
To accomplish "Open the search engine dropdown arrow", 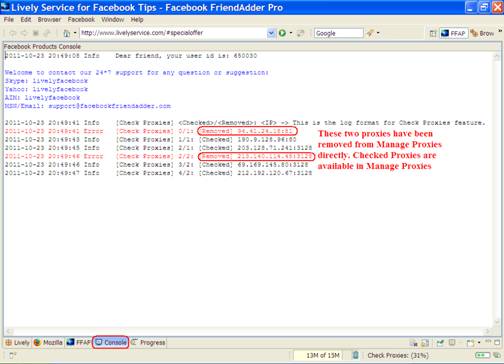I will coord(378,33).
